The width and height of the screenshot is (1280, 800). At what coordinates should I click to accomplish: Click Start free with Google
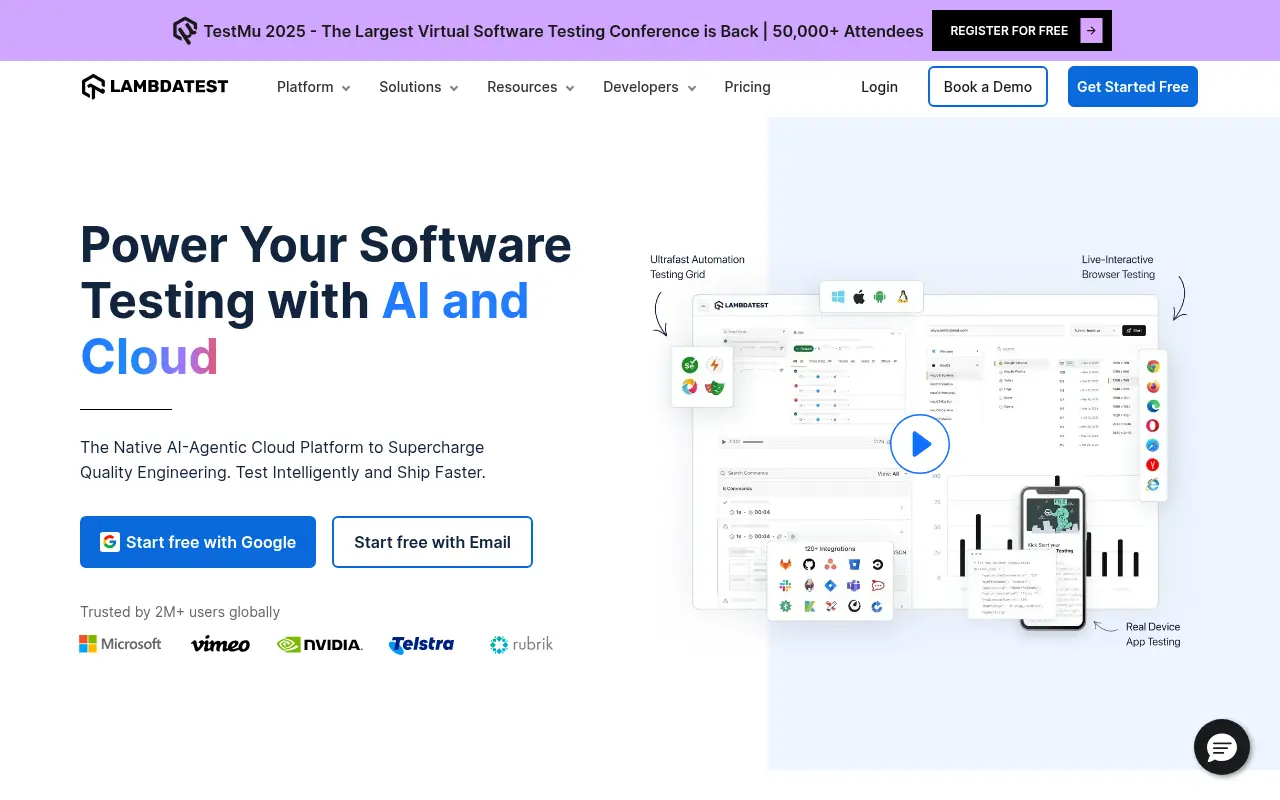(198, 542)
